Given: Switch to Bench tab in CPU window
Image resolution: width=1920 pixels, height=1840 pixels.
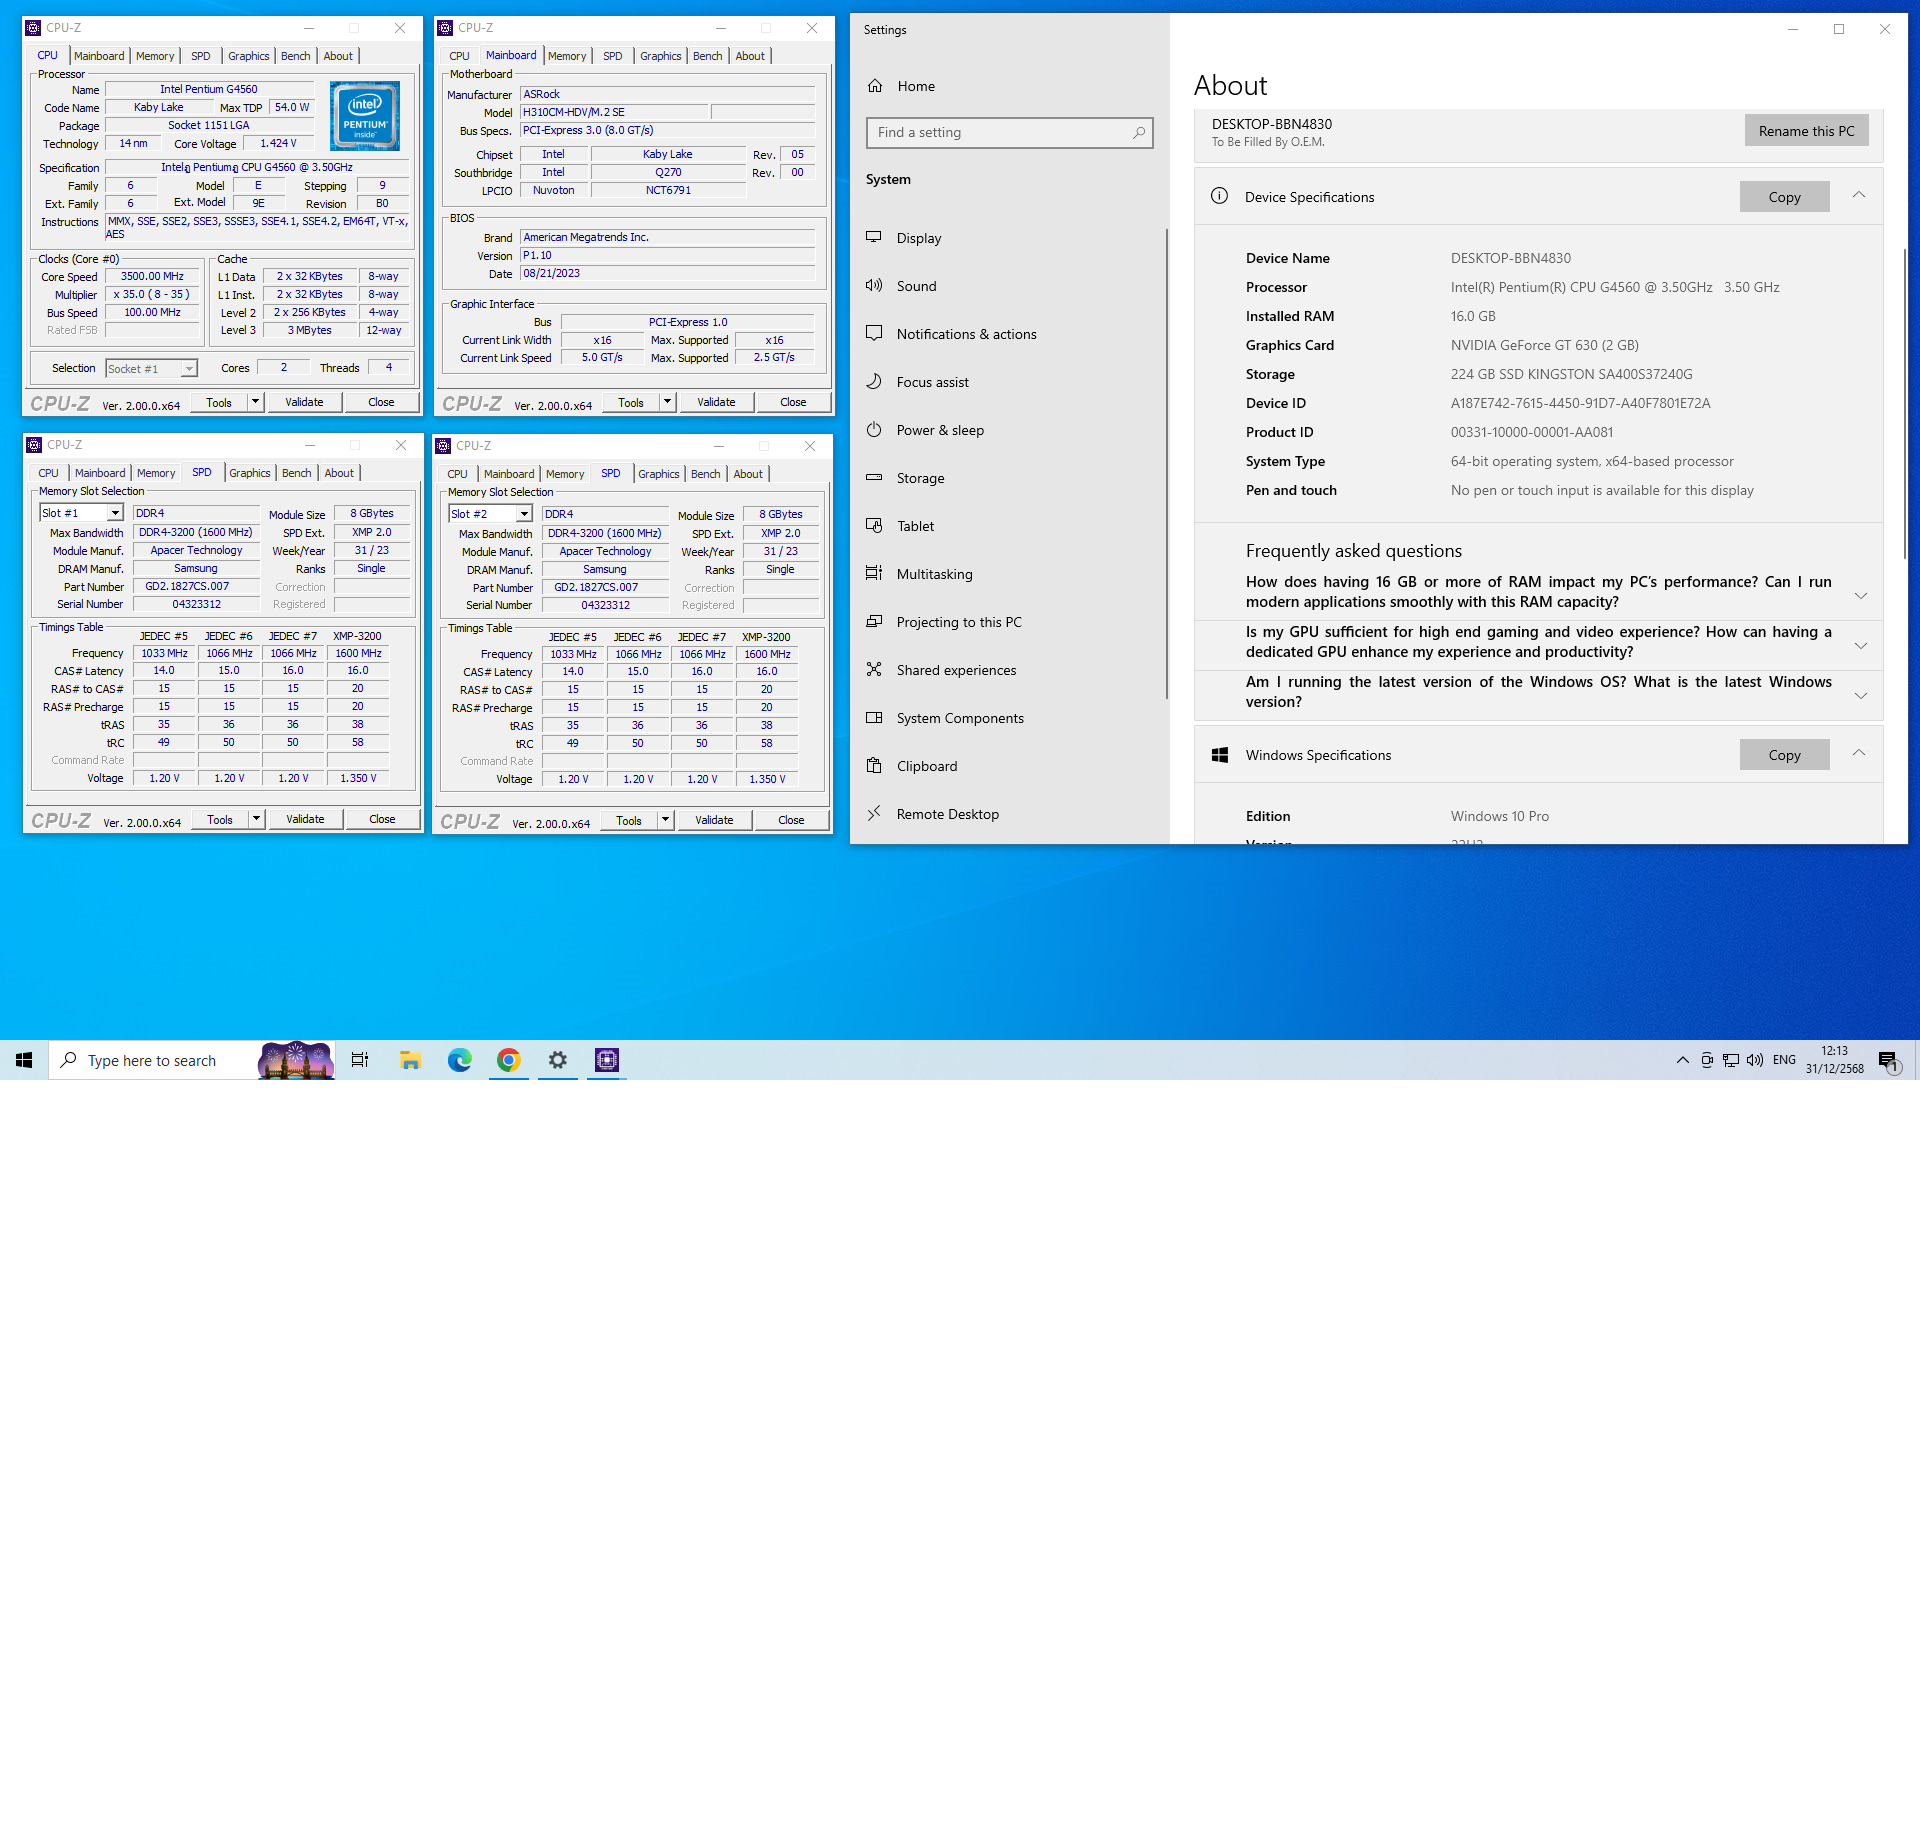Looking at the screenshot, I should [x=295, y=56].
